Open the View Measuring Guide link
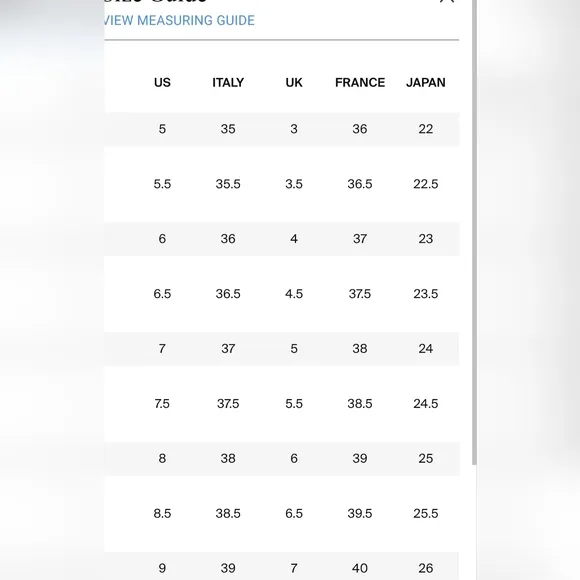The image size is (580, 580). click(179, 20)
